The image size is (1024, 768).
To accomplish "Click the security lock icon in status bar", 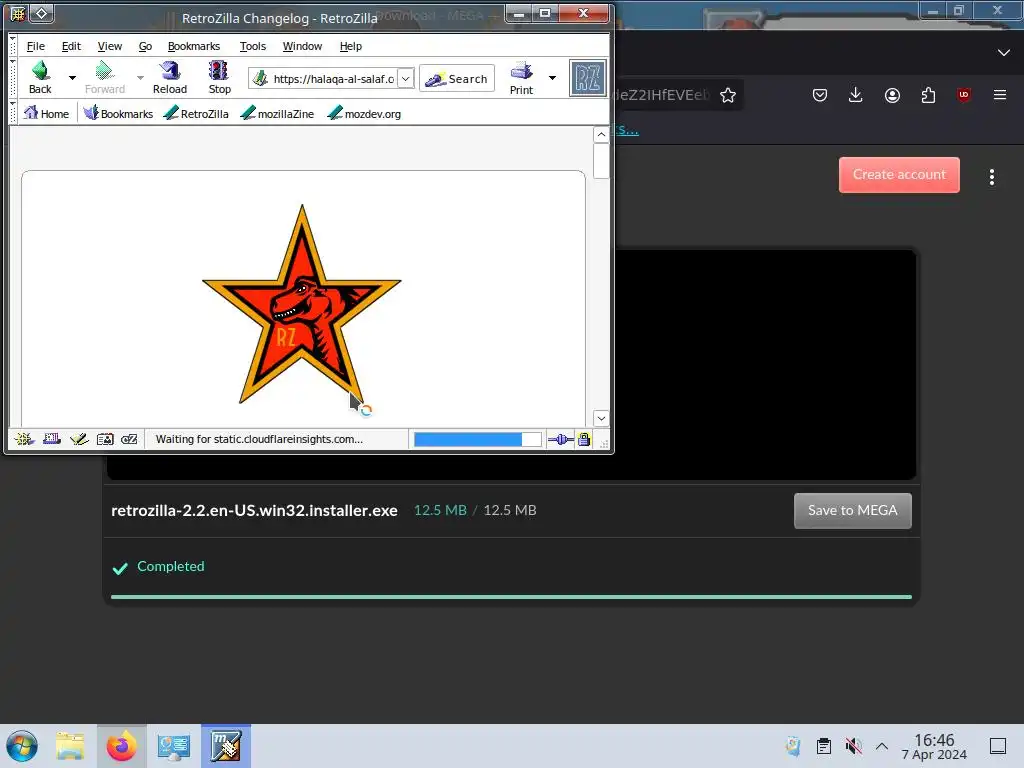I will click(584, 440).
